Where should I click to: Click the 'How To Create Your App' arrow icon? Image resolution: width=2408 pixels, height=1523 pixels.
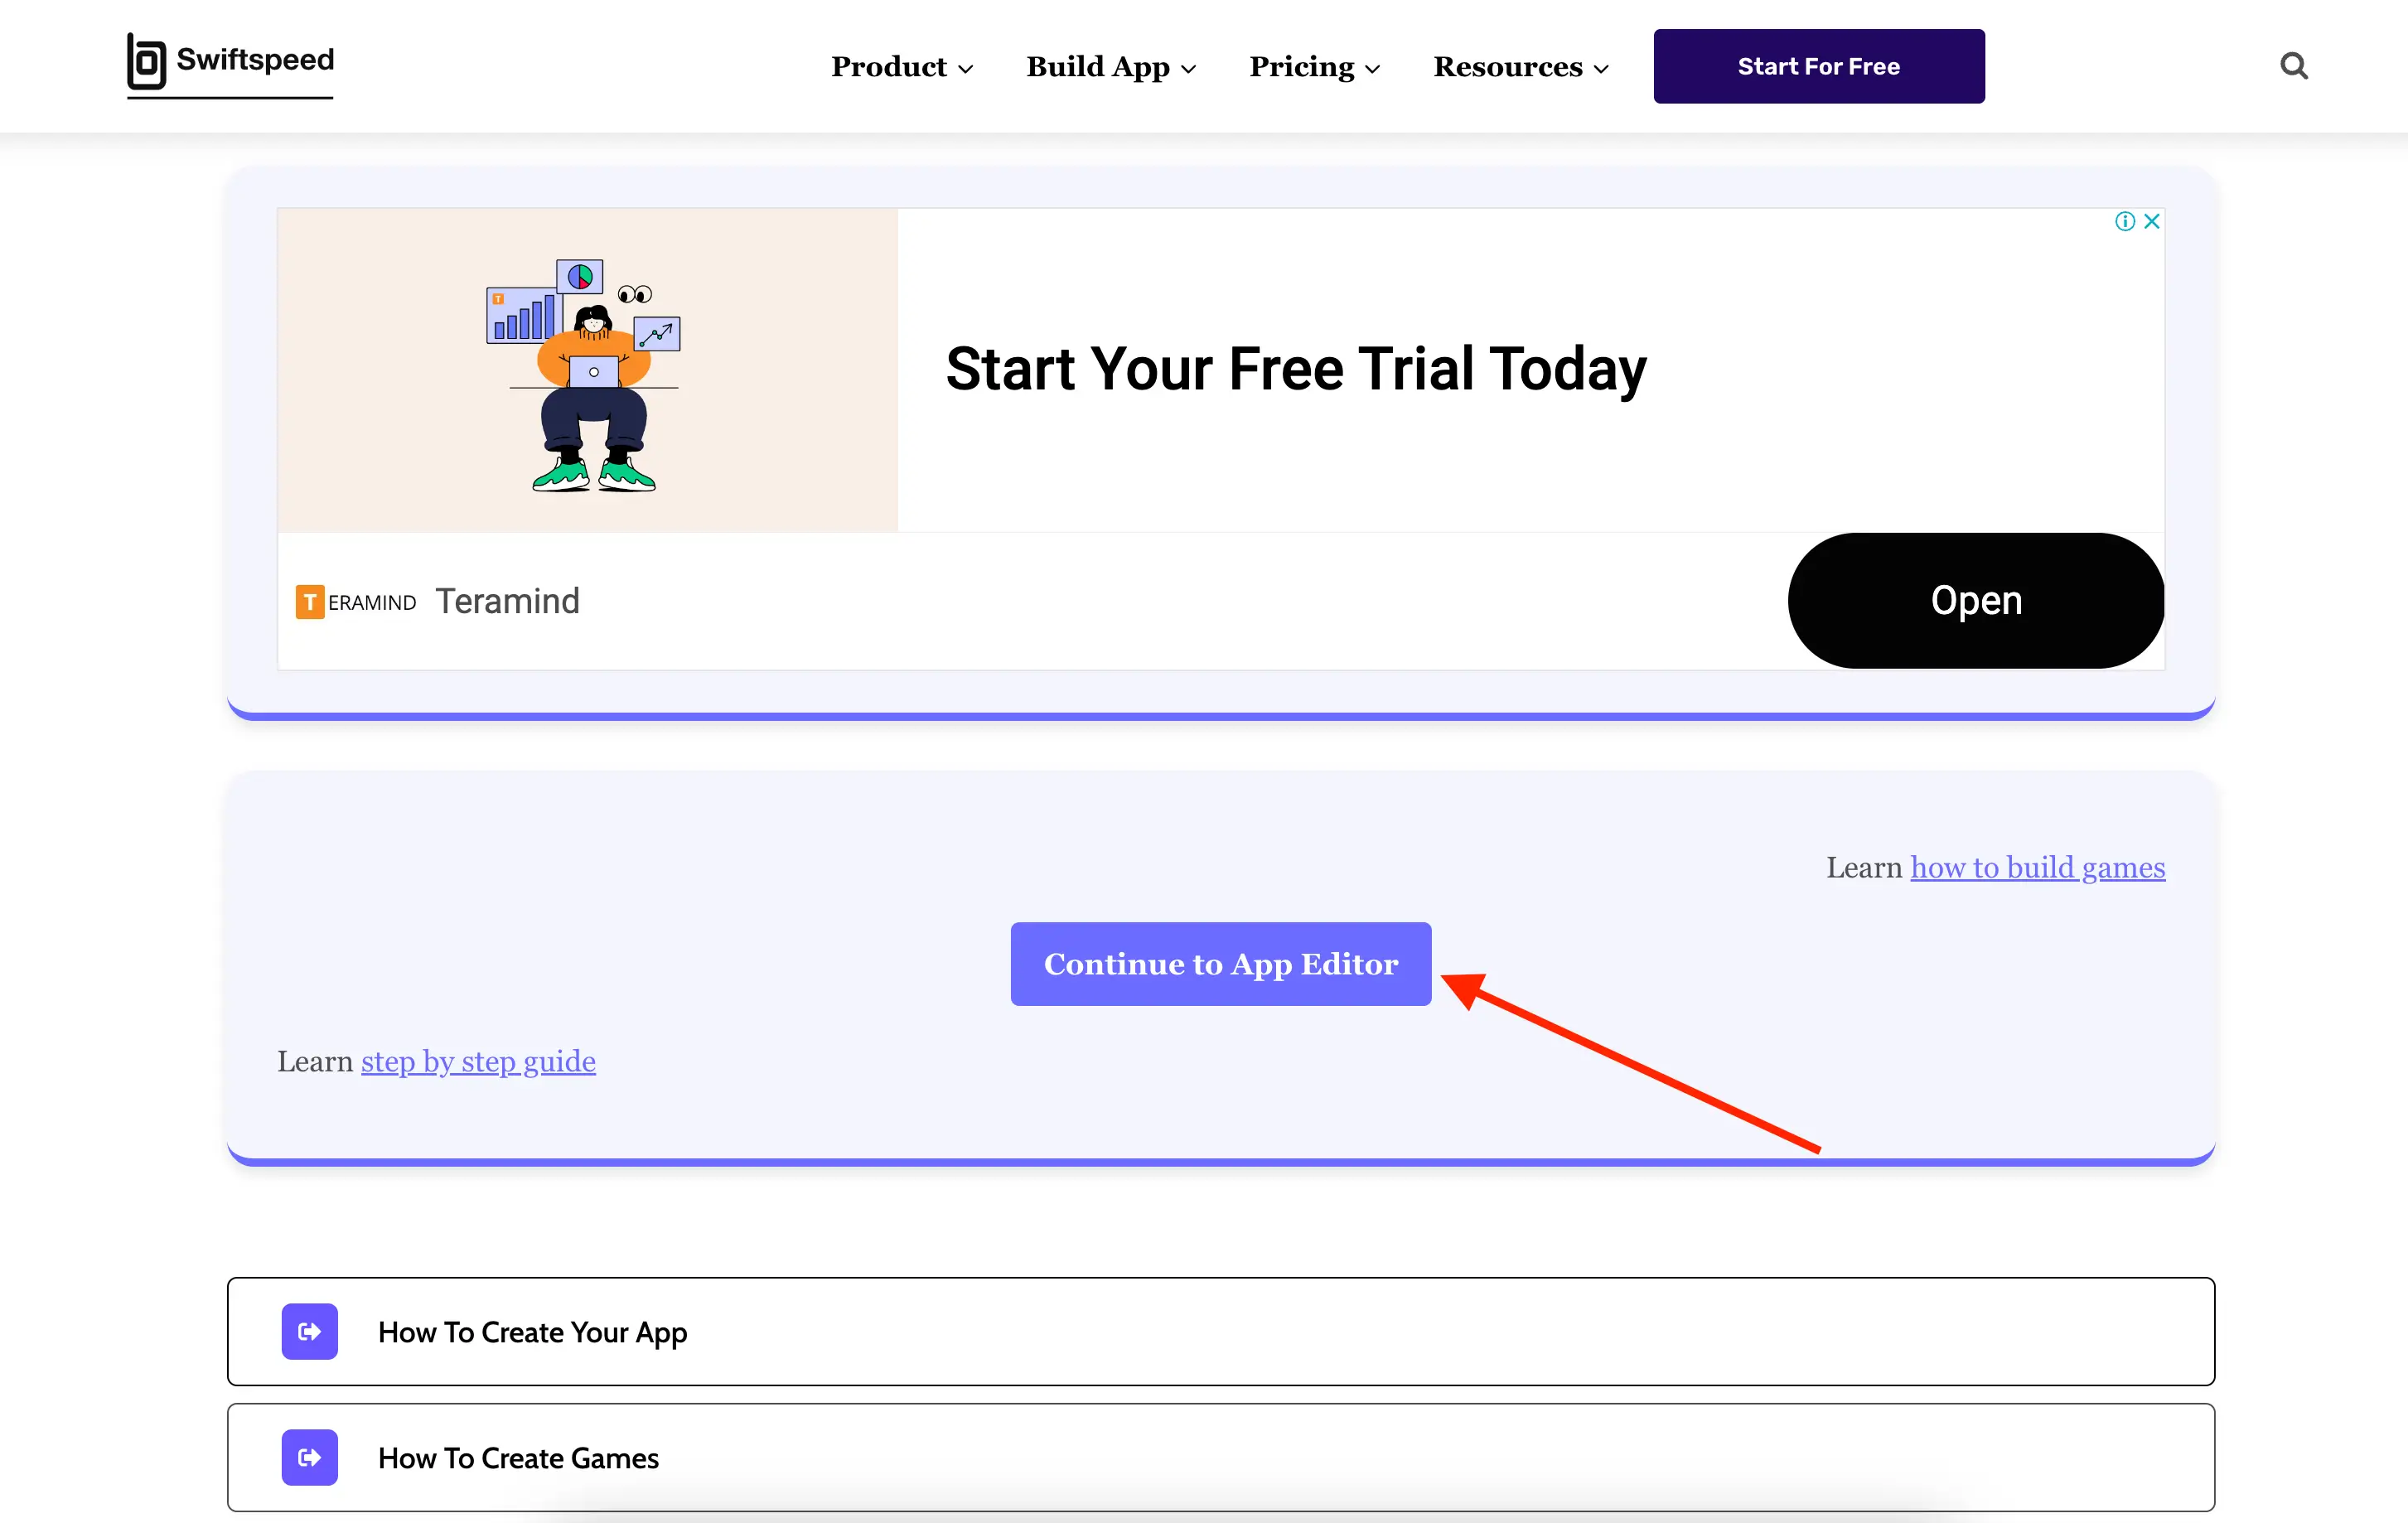click(x=311, y=1330)
